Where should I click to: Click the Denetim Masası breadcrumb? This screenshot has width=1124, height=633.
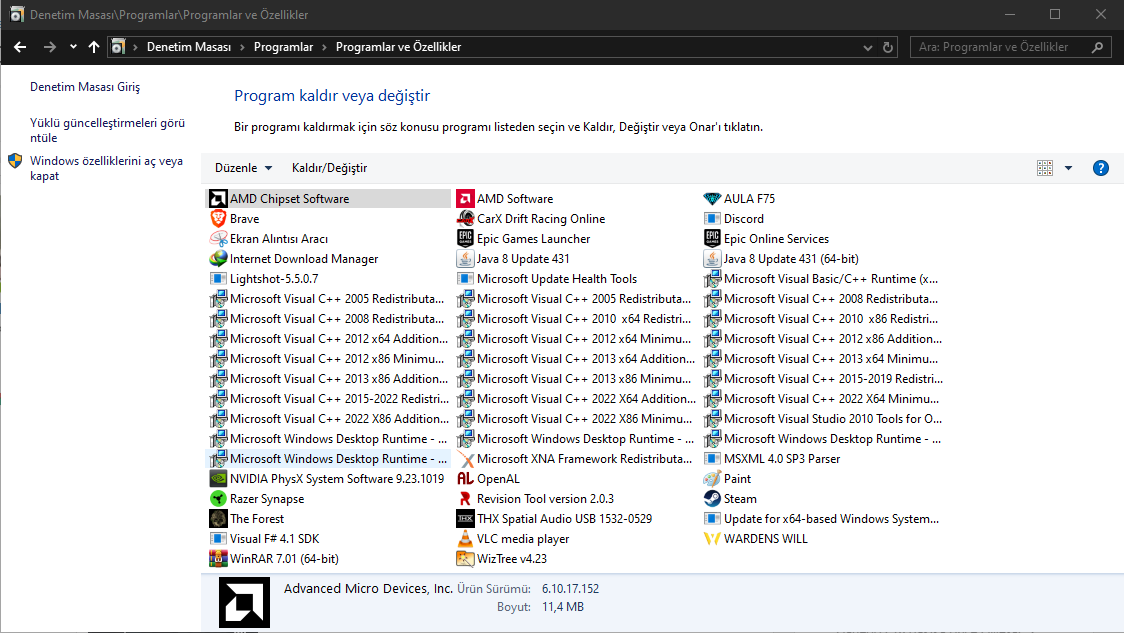pyautogui.click(x=189, y=47)
